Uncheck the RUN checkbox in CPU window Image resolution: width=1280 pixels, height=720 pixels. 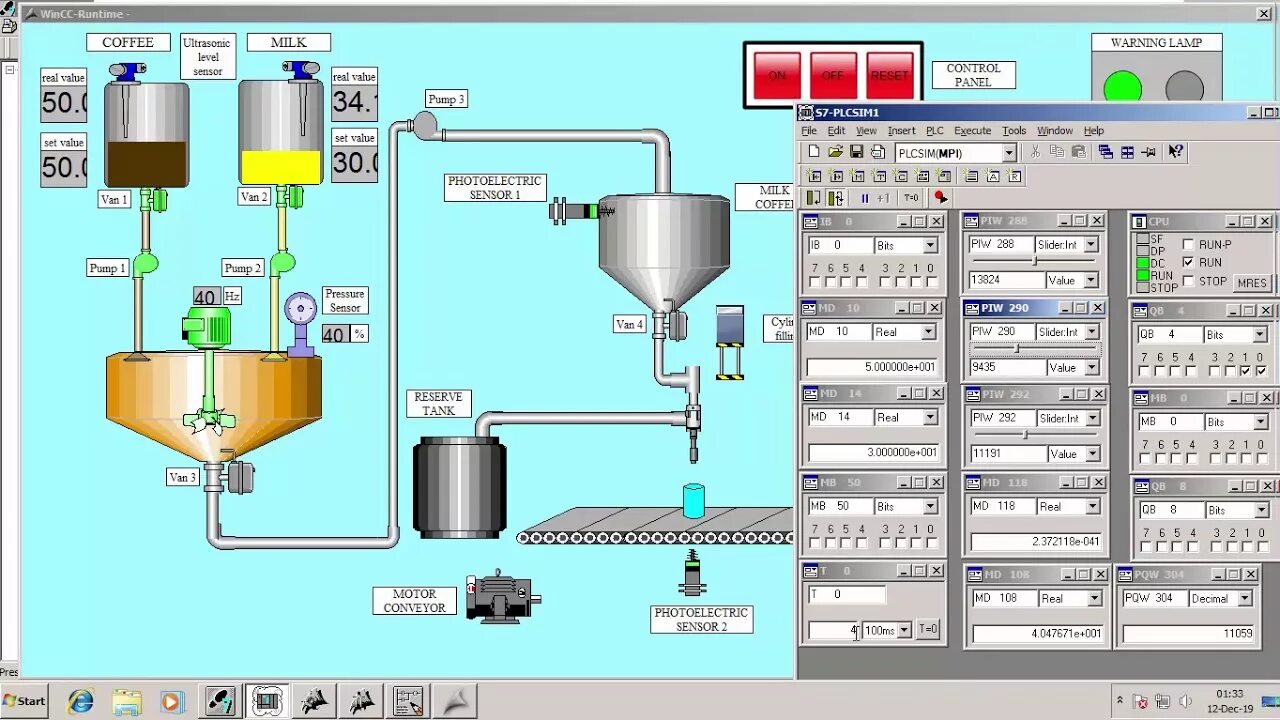click(x=1189, y=262)
